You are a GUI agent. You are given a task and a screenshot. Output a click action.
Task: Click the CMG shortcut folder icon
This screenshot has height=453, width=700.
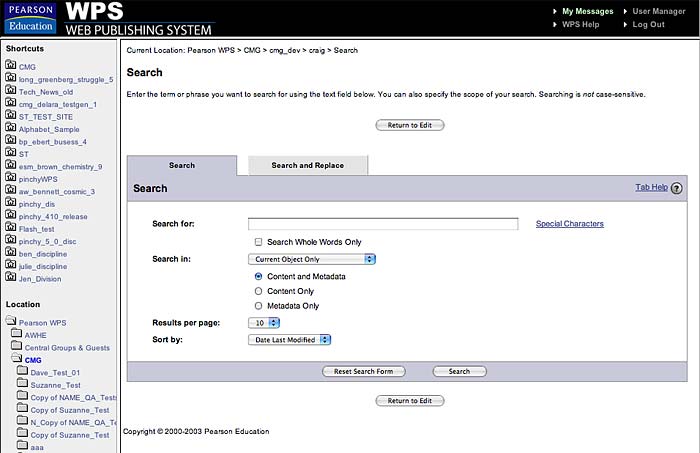[x=11, y=65]
